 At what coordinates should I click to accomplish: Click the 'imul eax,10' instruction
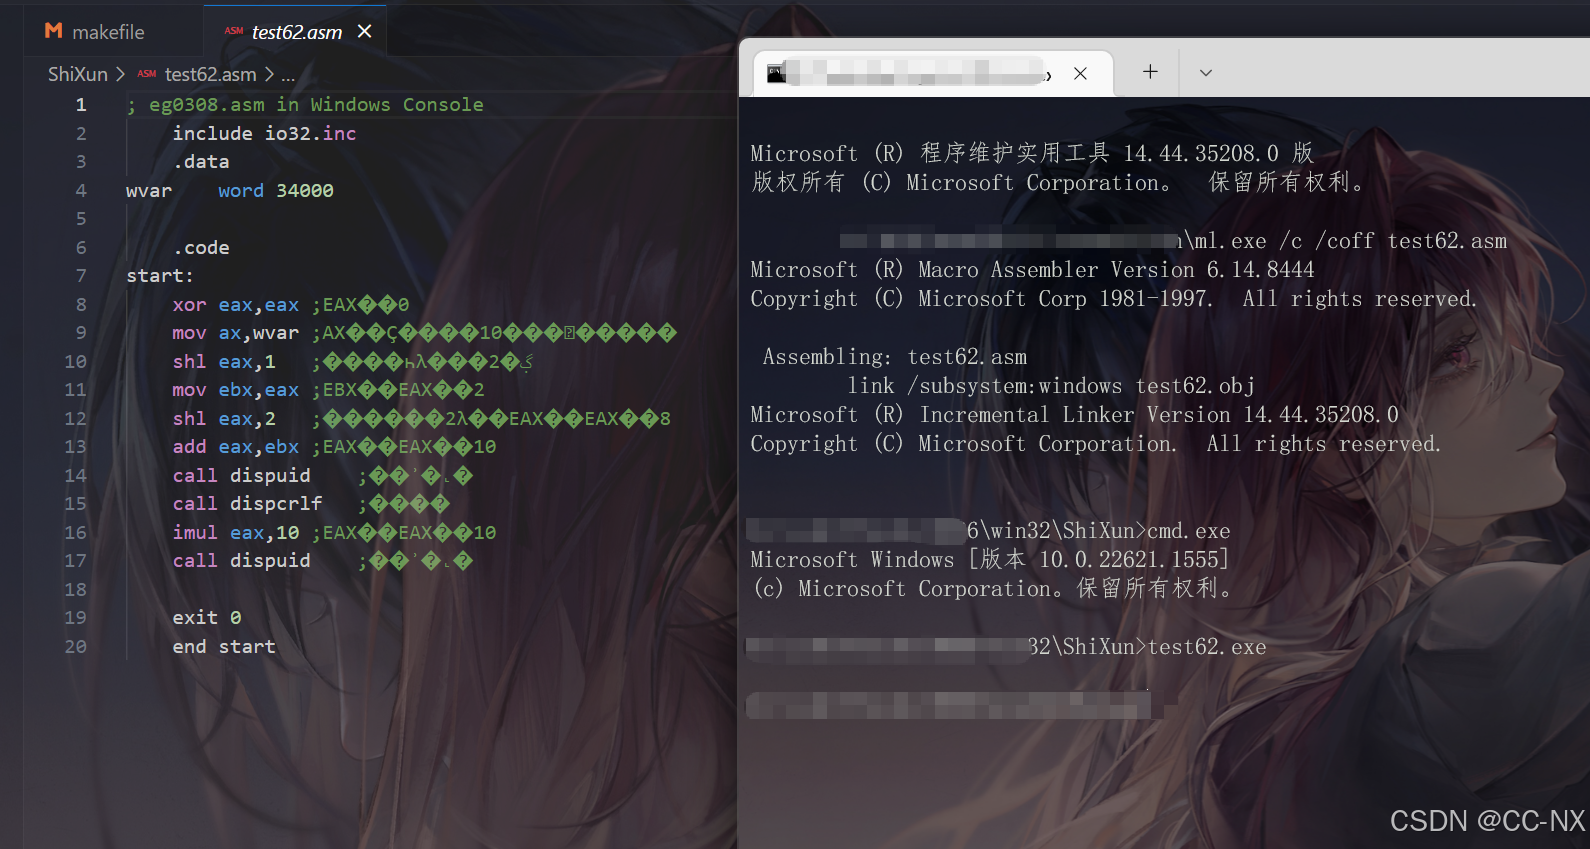click(x=235, y=533)
